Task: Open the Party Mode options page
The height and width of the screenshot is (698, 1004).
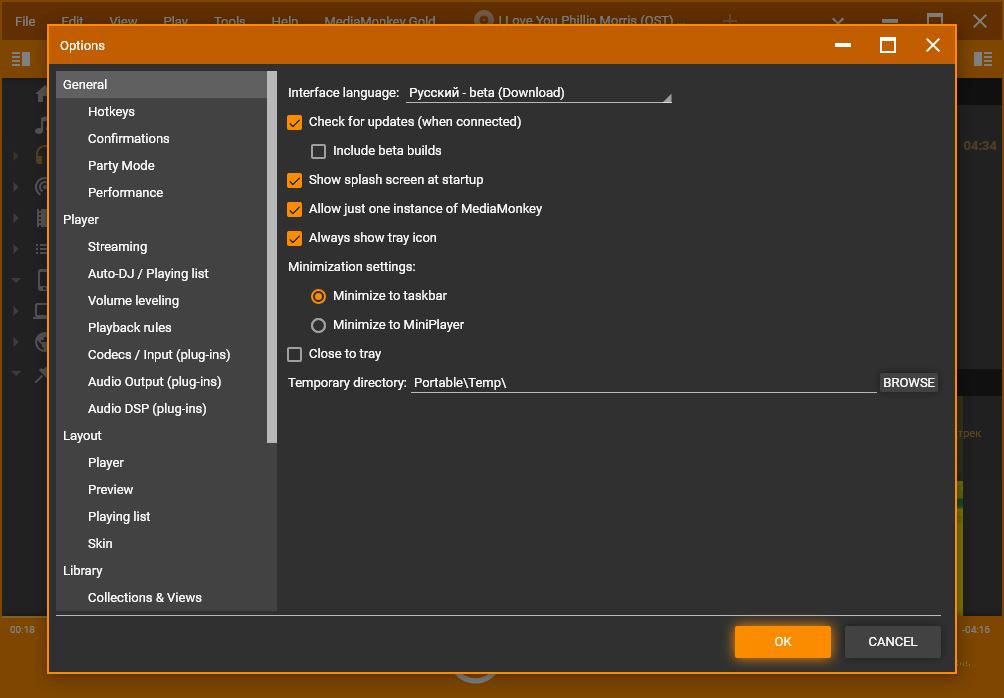Action: (x=161, y=165)
